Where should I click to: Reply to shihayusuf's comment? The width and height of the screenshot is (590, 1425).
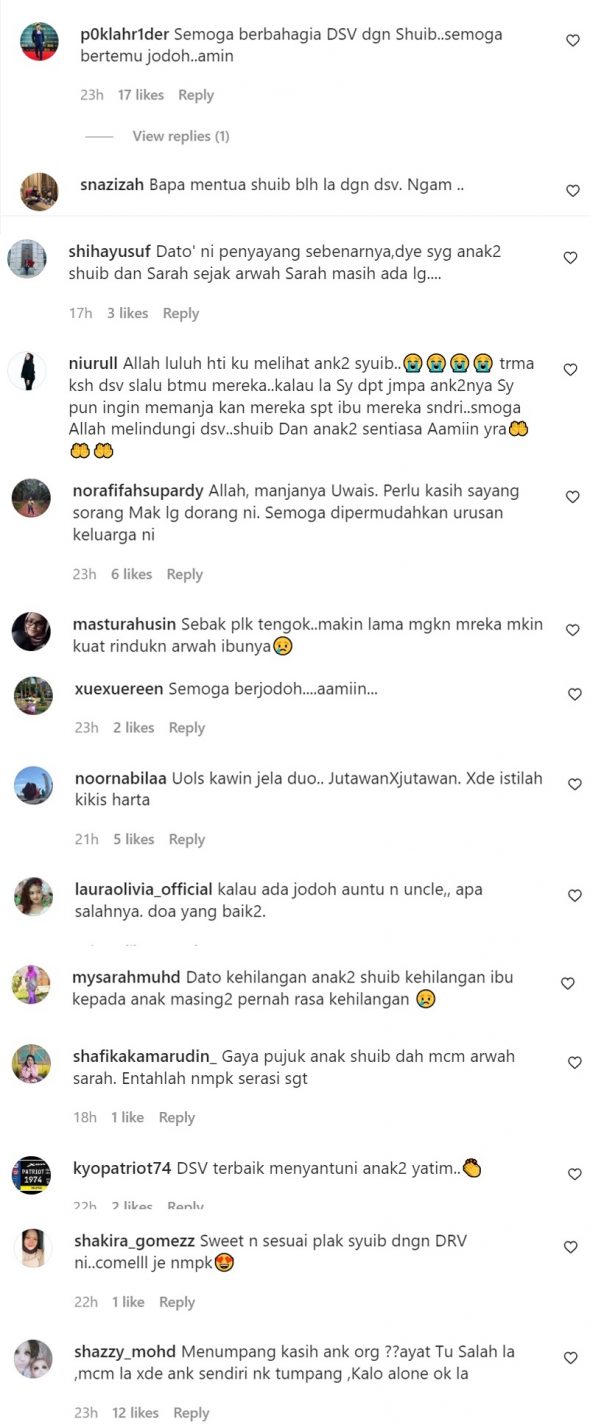point(181,313)
